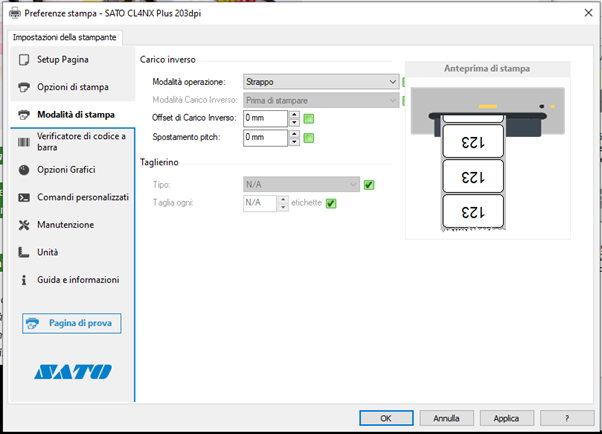Select the Modalità di stampa section
Screen dimensions: 602x434
pos(73,115)
